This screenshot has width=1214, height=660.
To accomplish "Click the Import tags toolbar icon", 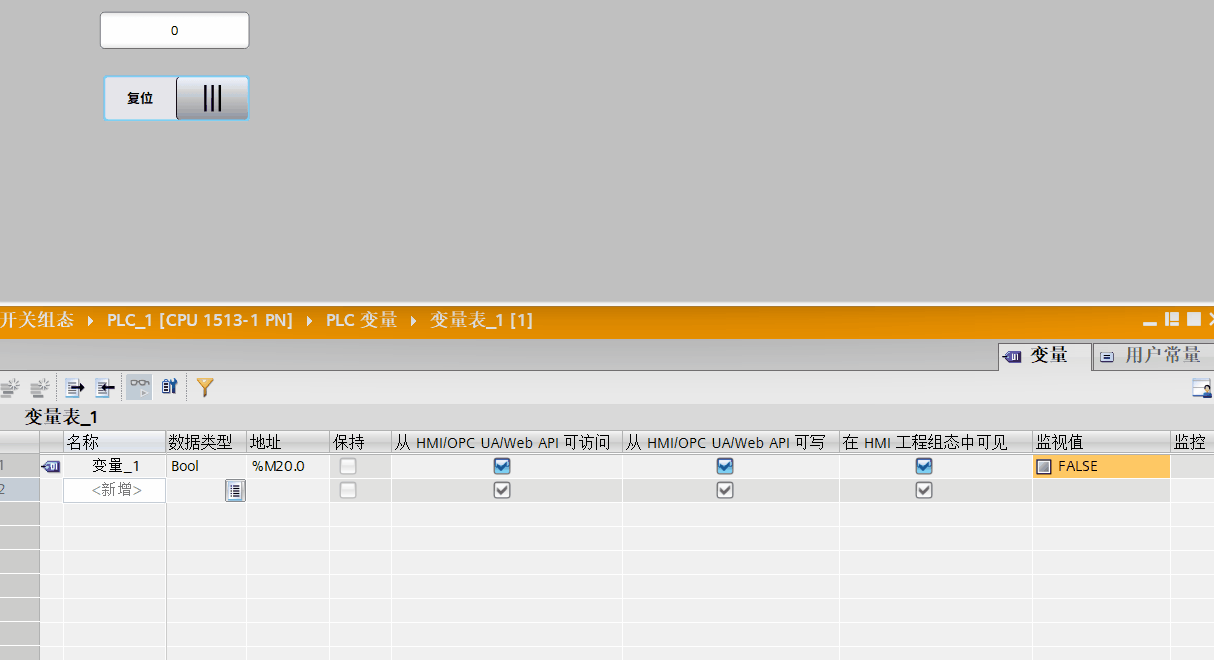I will click(105, 387).
